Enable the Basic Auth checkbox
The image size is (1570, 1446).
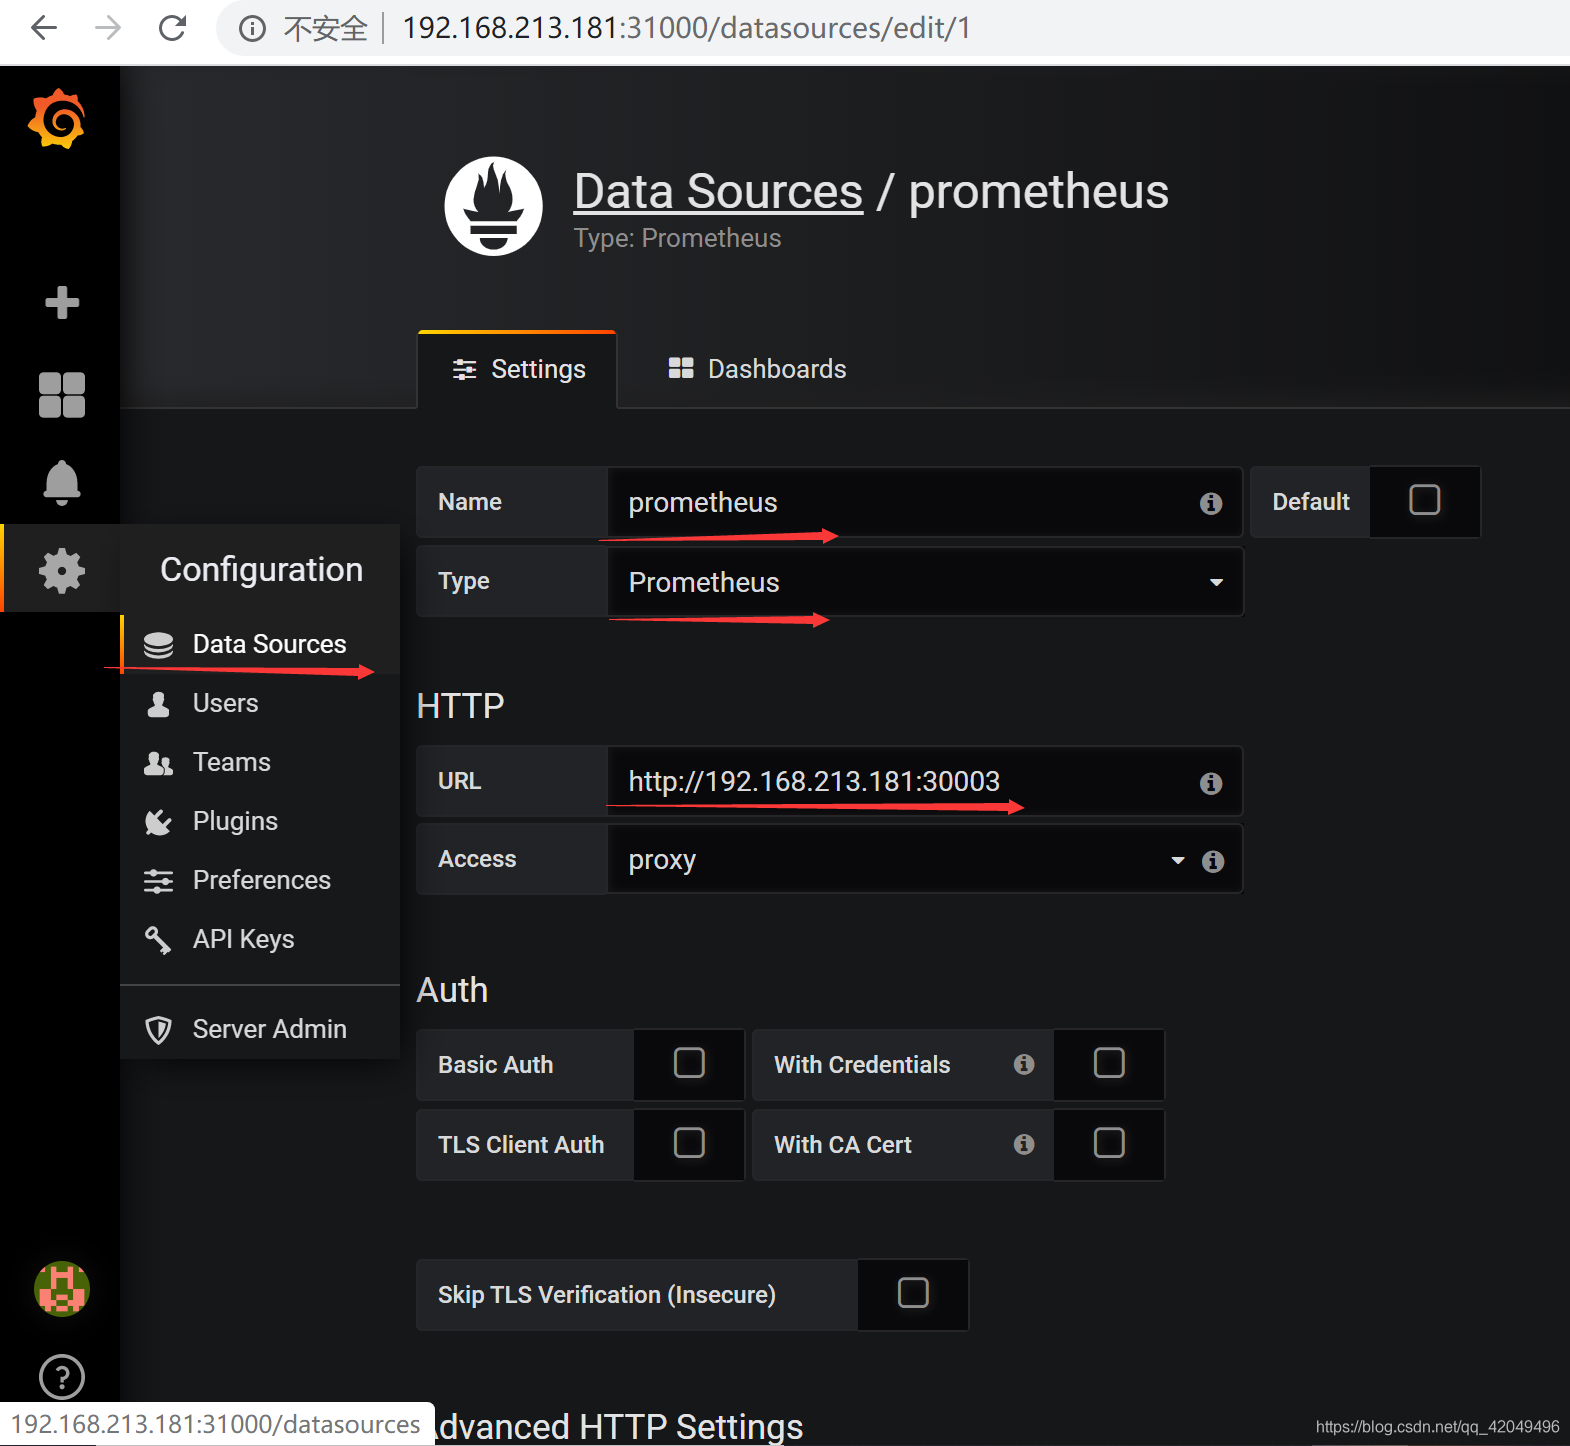click(x=689, y=1062)
